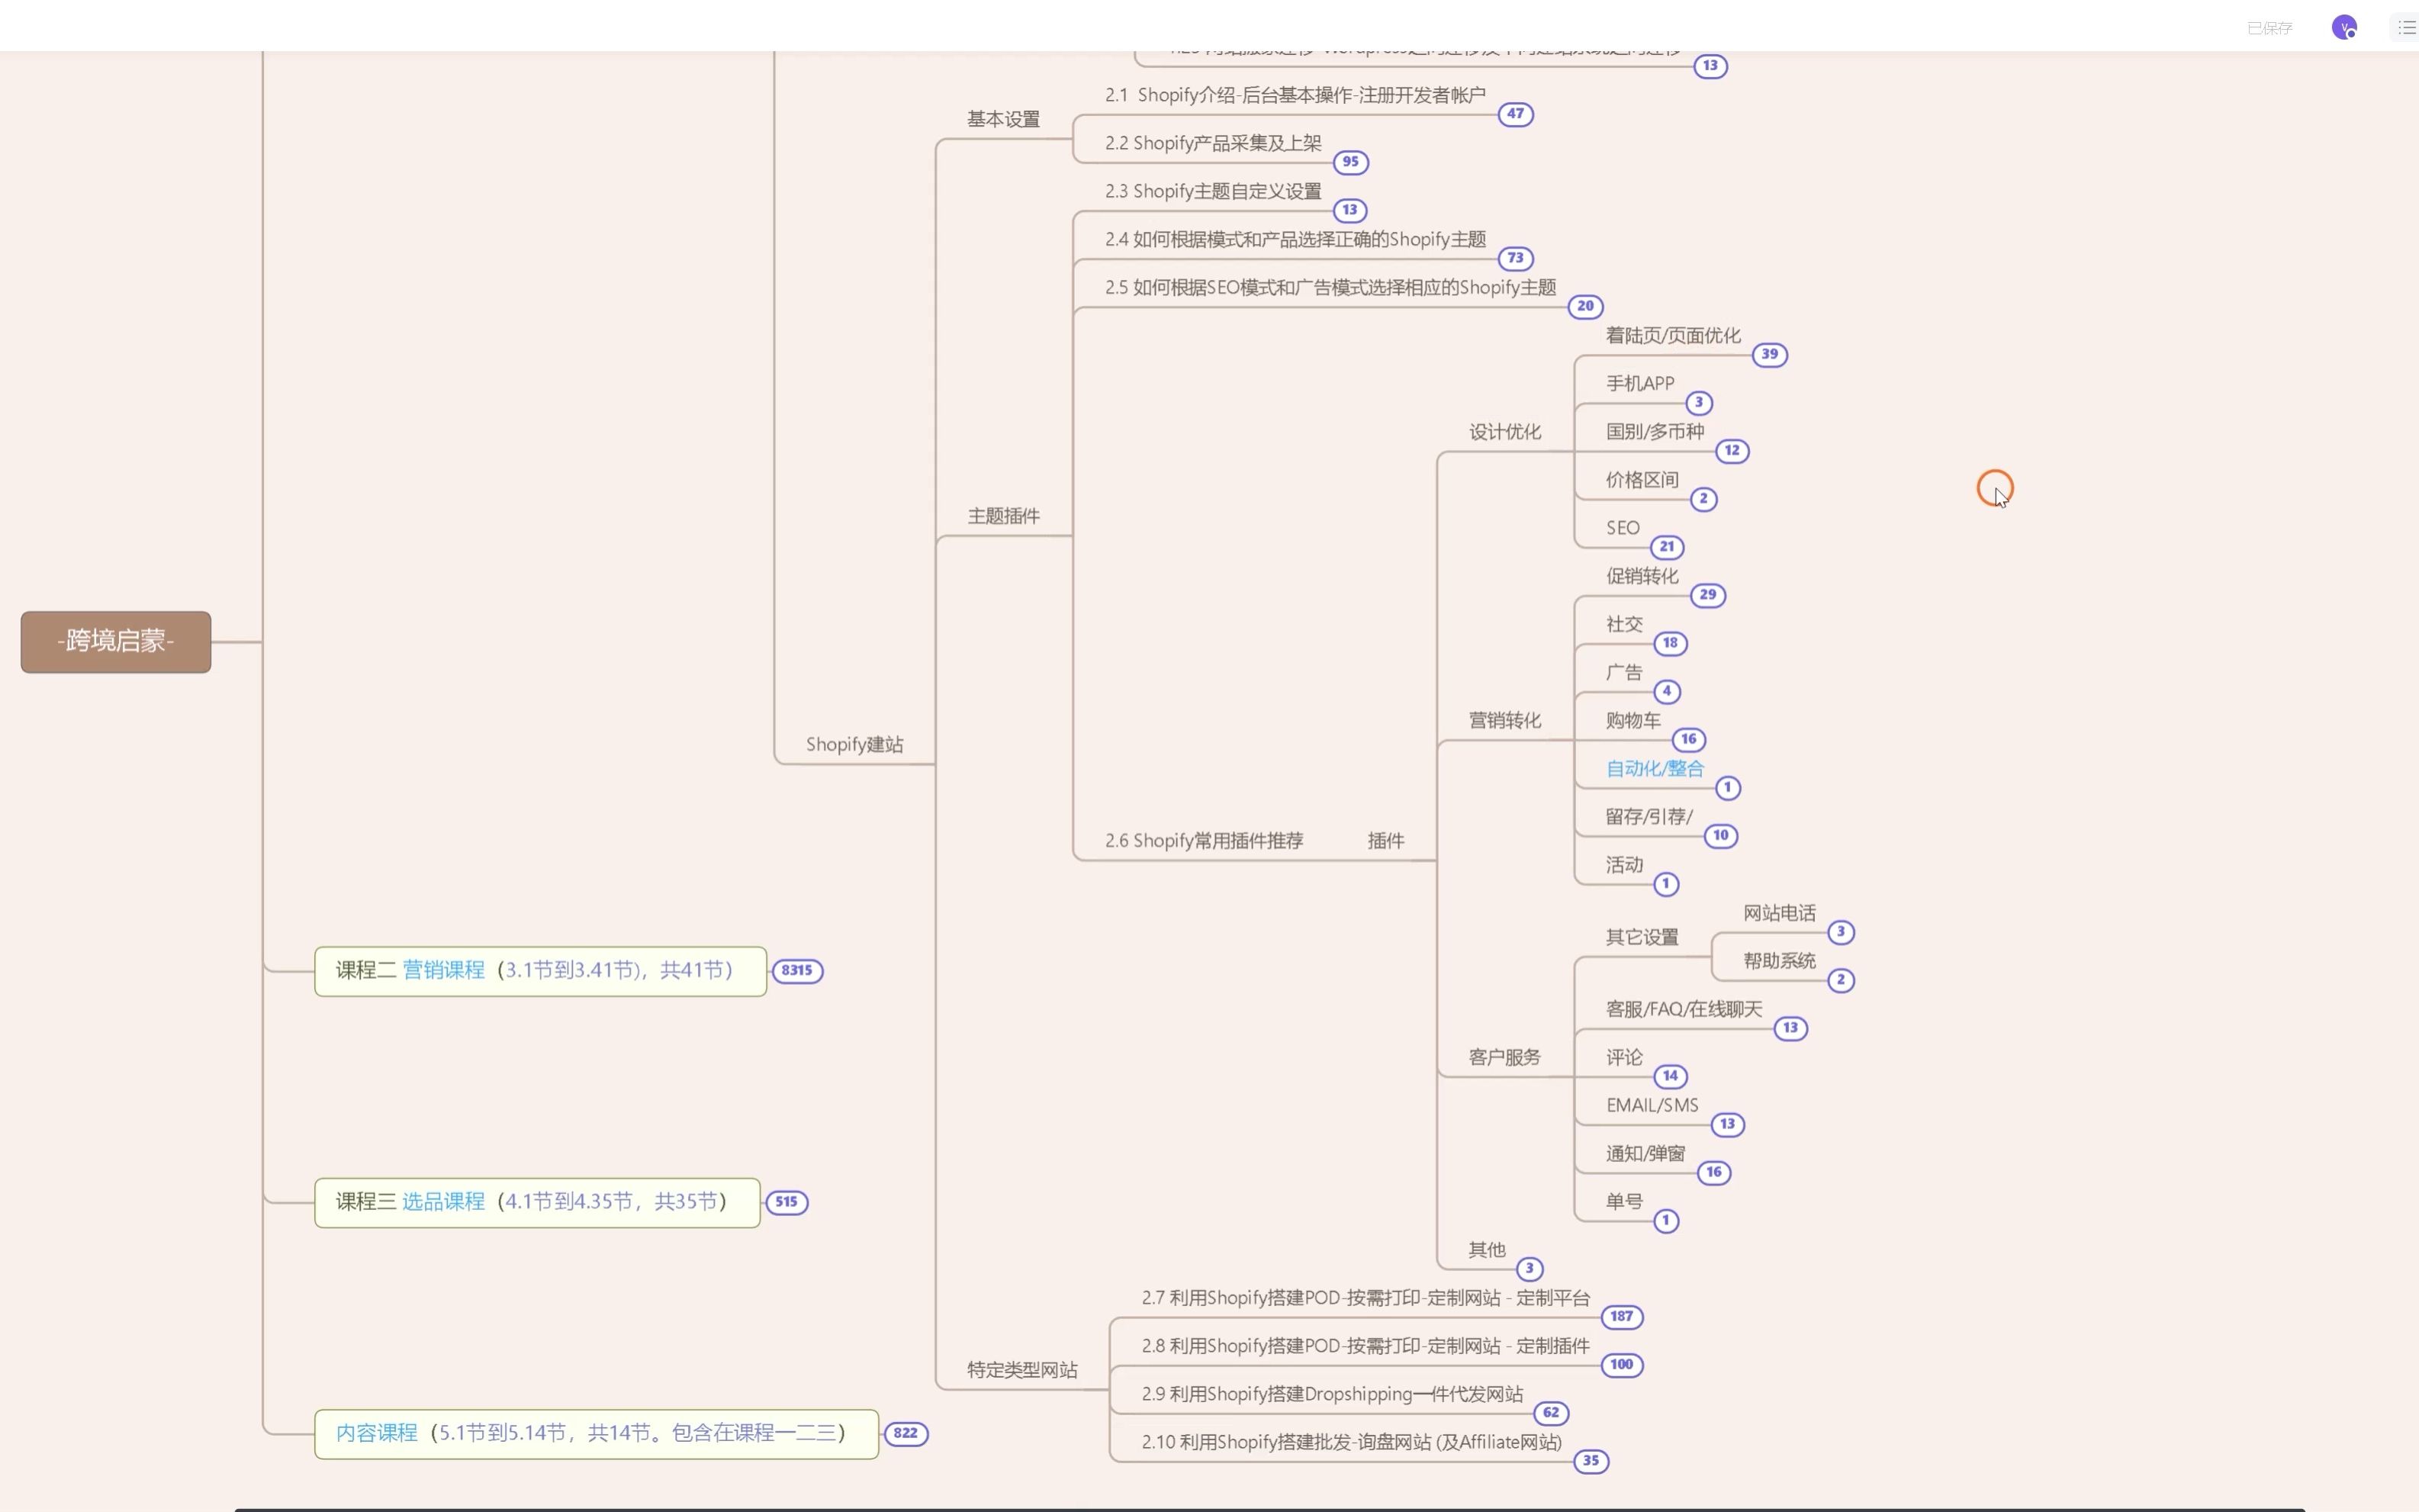Viewport: 2419px width, 1512px height.
Task: Select the 2.6 Shopify常用插件推荐 node
Action: point(1204,840)
